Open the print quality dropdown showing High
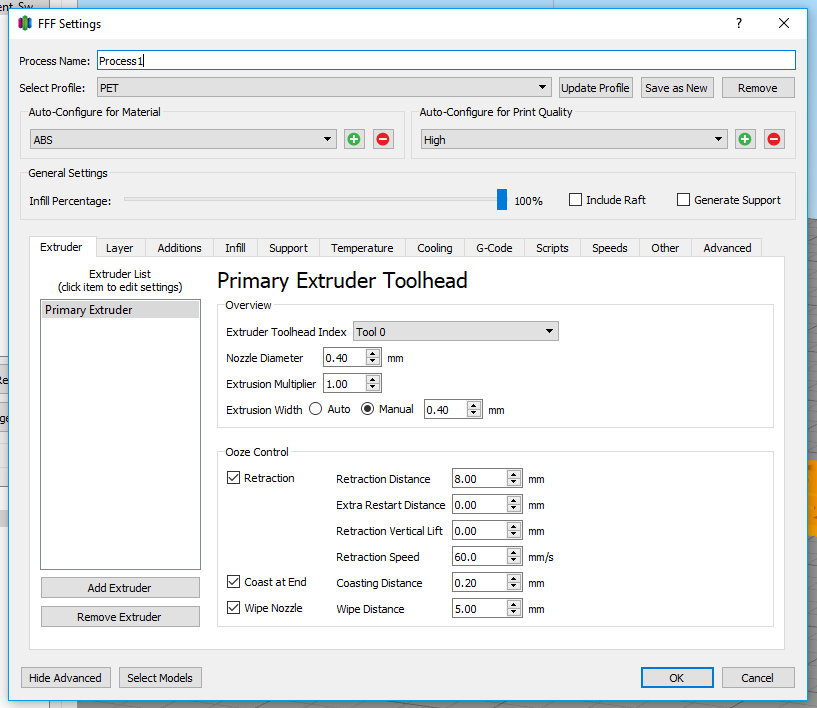Image resolution: width=817 pixels, height=708 pixels. 574,139
